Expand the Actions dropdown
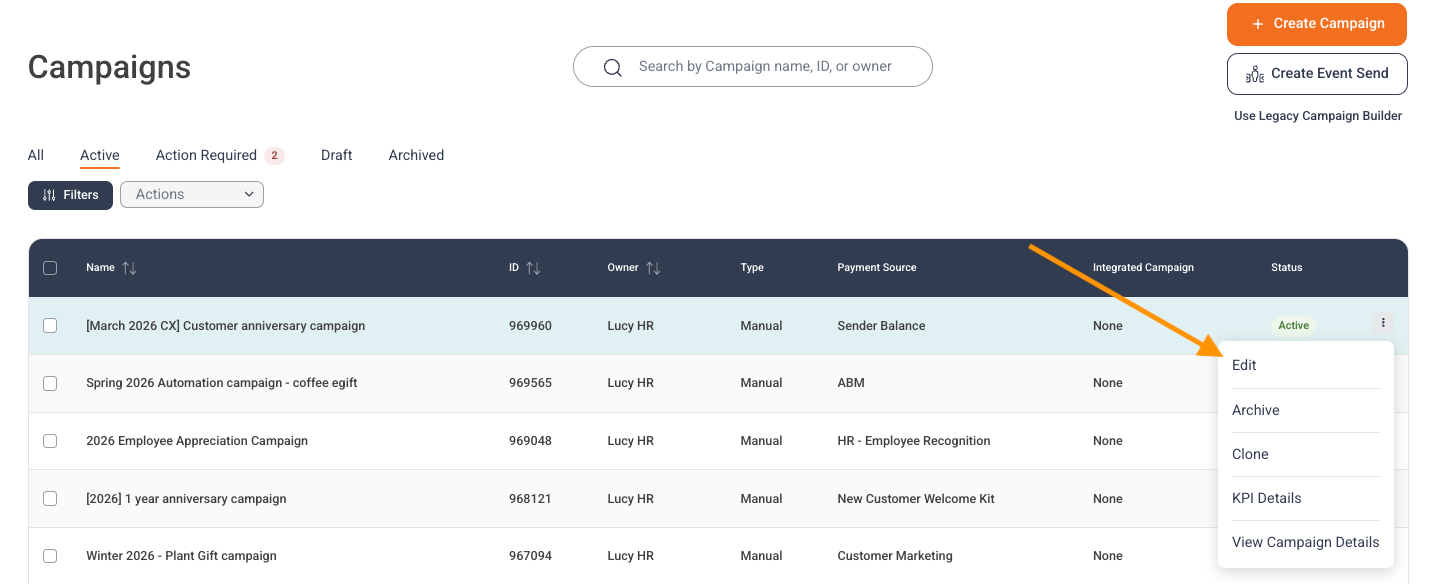Image resolution: width=1447 pixels, height=584 pixels. 192,195
